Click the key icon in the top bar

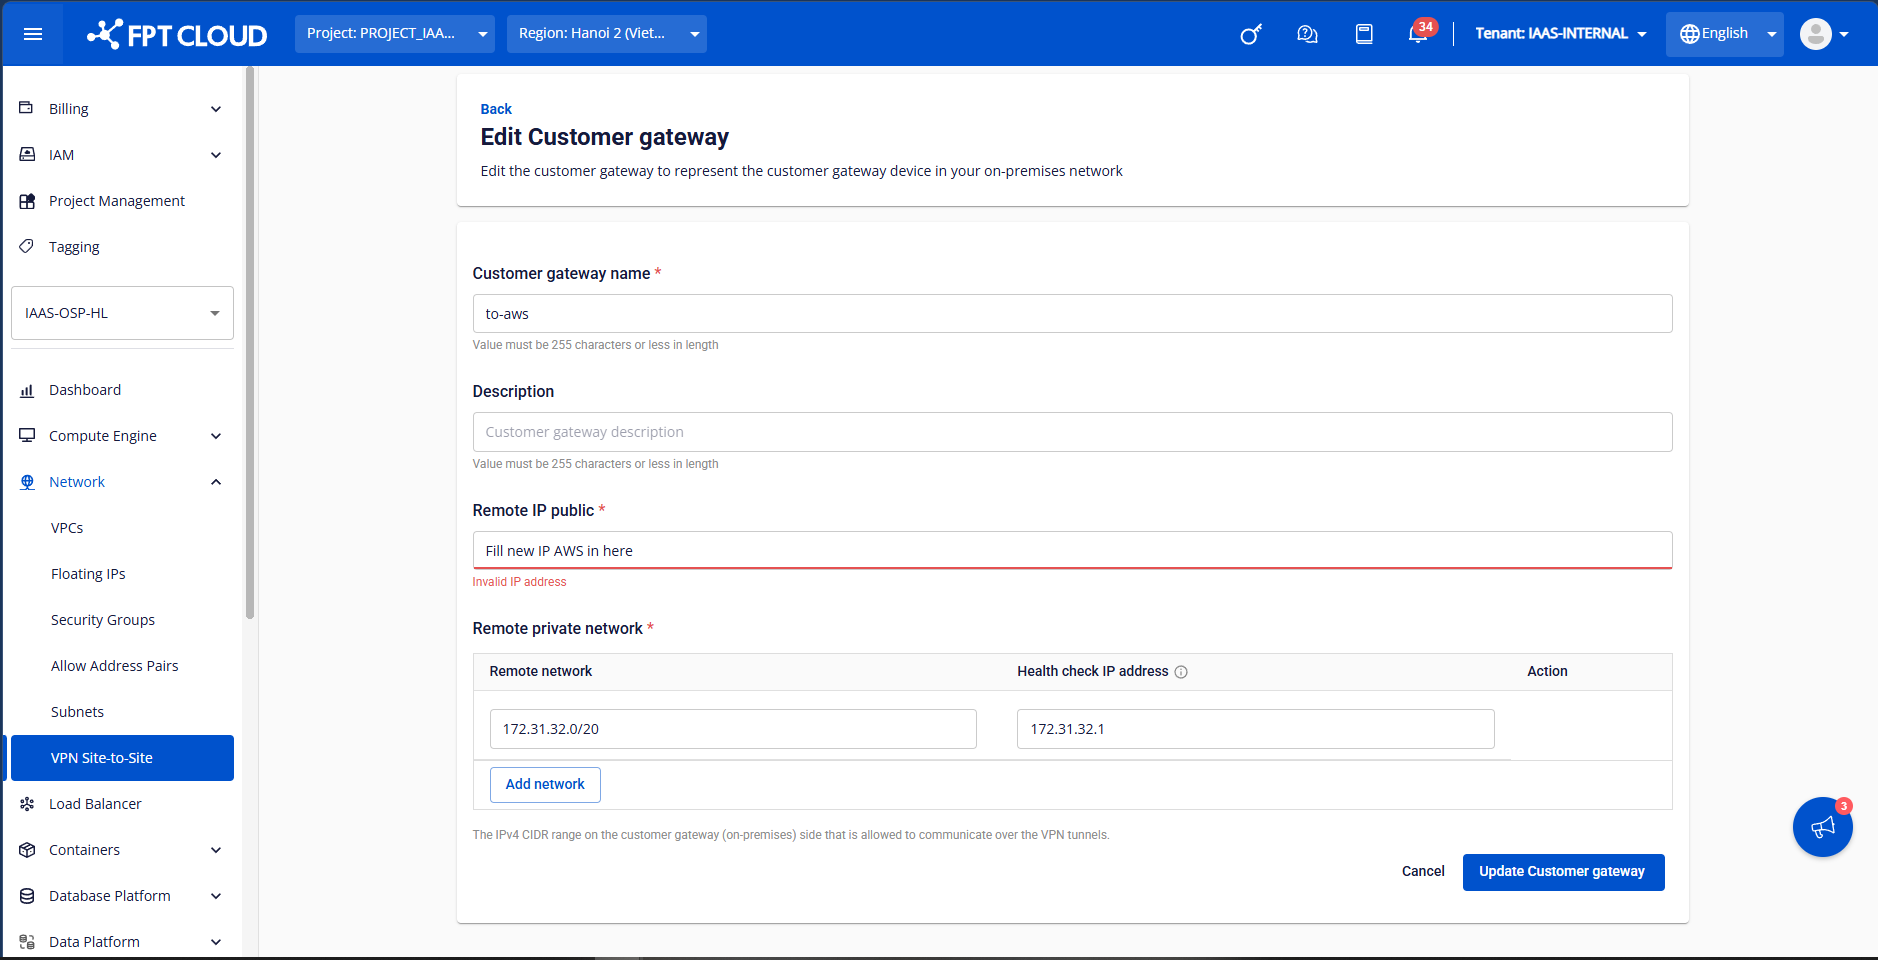tap(1251, 35)
